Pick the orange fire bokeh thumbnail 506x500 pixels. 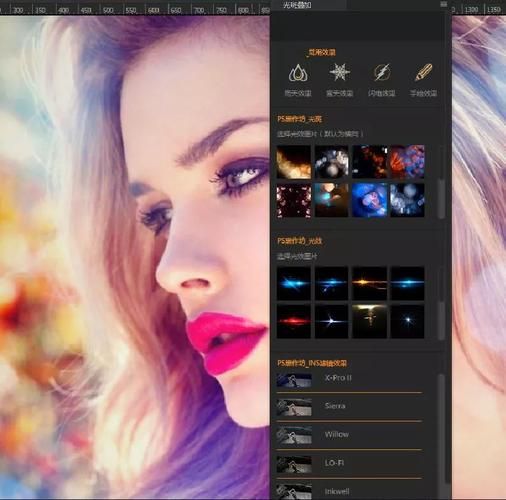pos(294,162)
